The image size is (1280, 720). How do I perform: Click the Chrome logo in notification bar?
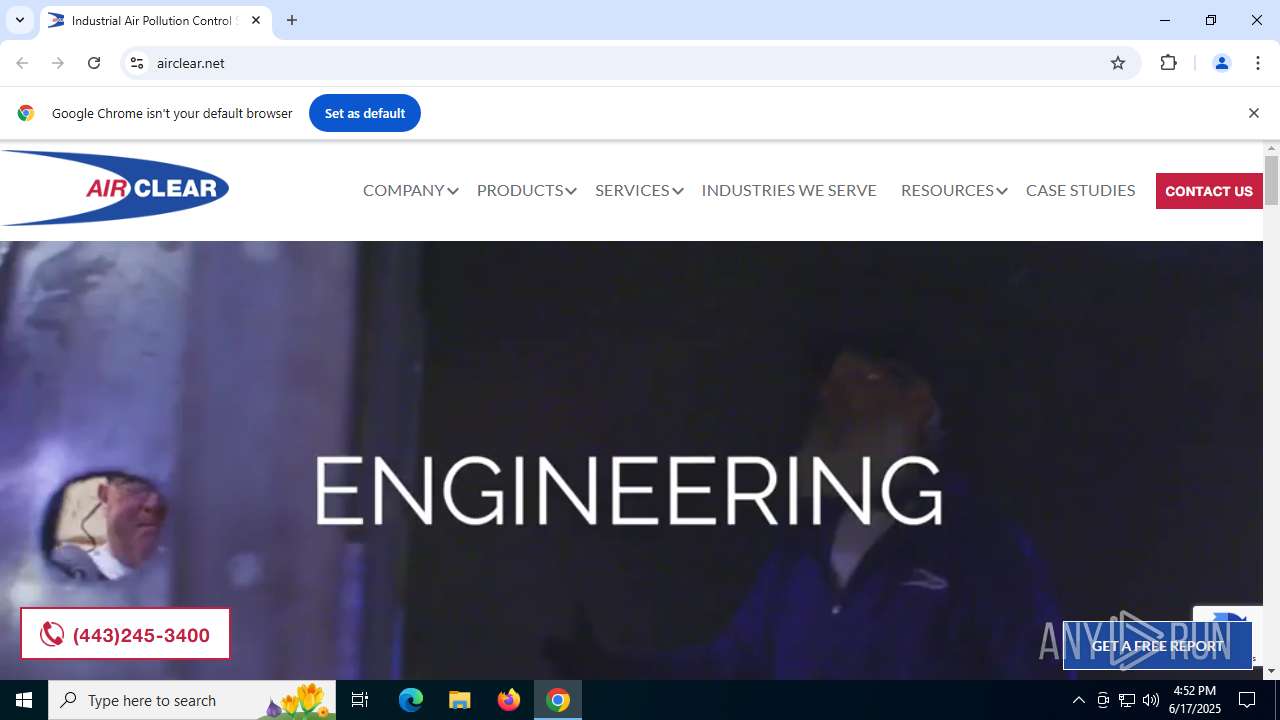26,113
